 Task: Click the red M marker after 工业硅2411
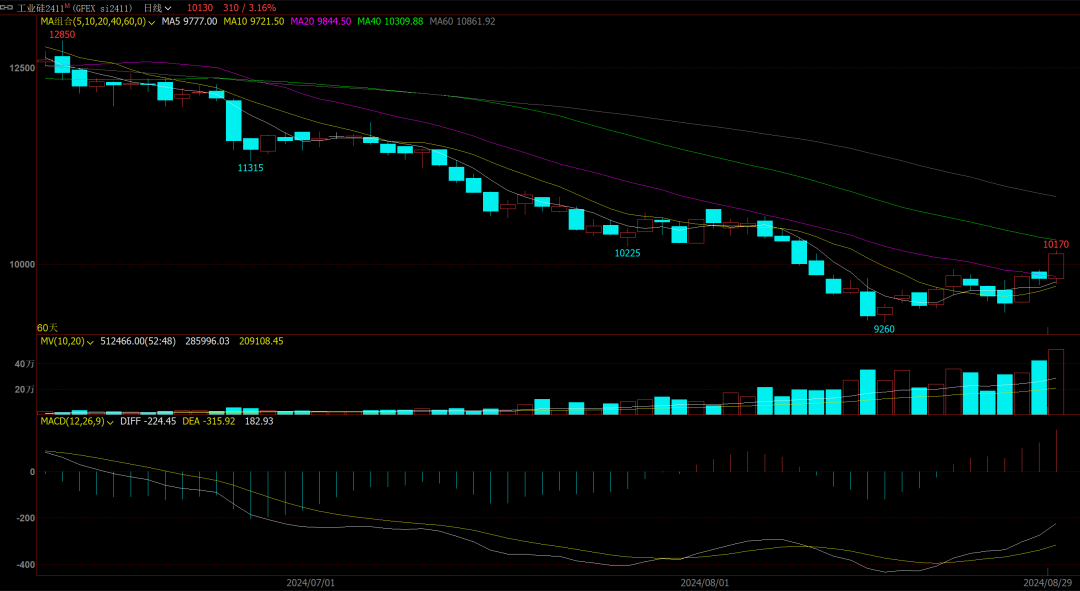(x=68, y=6)
